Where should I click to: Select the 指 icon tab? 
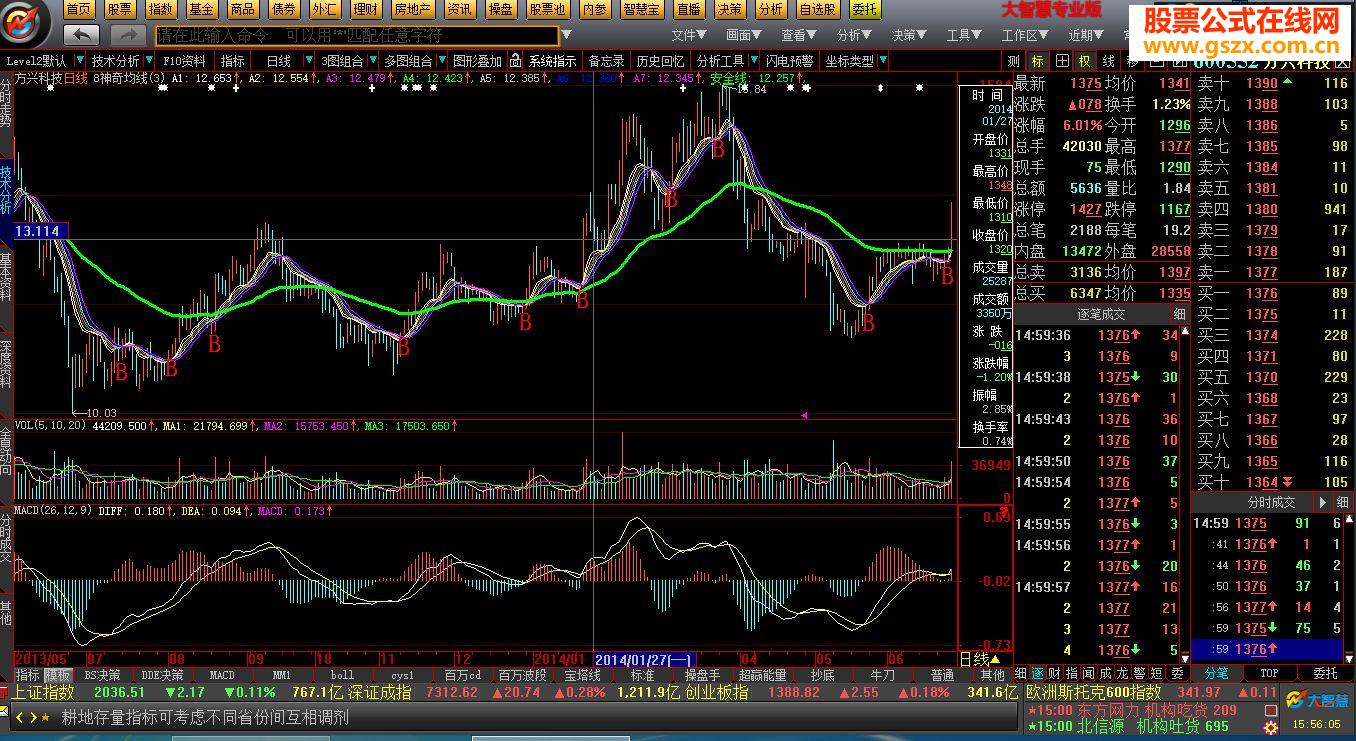click(1071, 674)
